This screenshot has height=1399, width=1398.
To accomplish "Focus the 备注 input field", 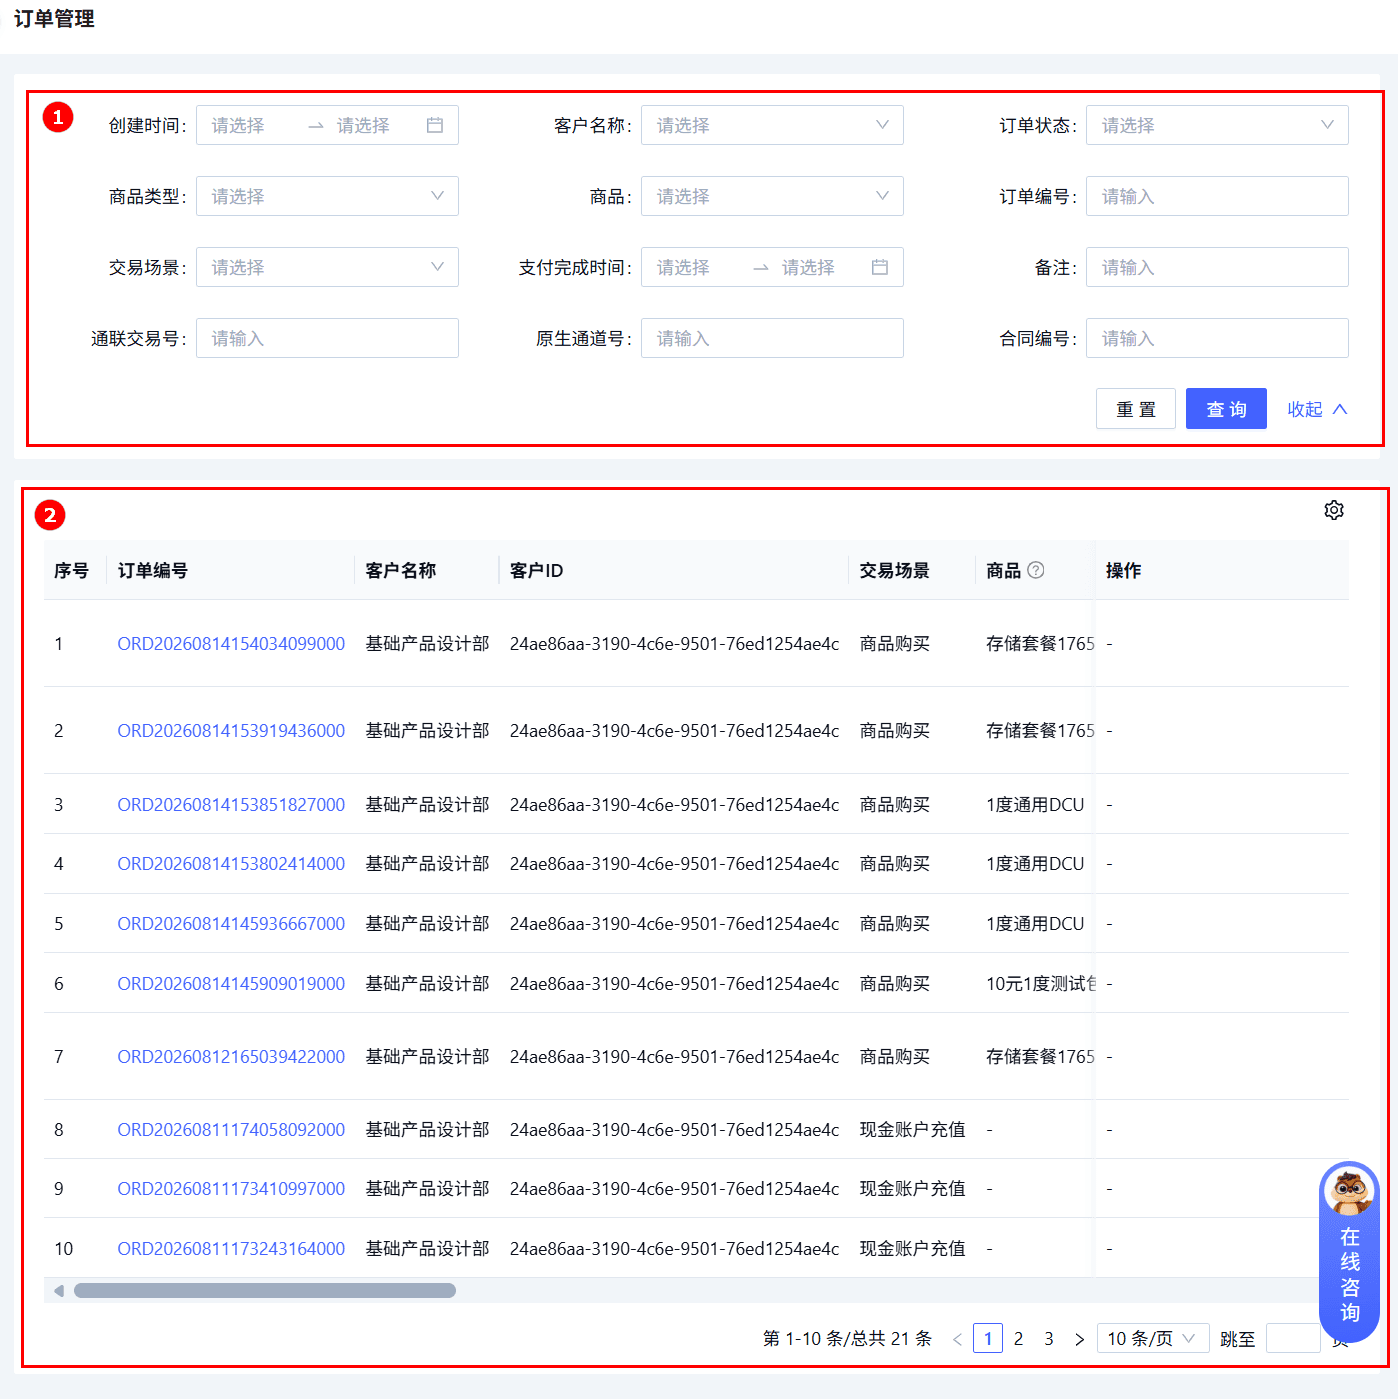I will pyautogui.click(x=1217, y=267).
